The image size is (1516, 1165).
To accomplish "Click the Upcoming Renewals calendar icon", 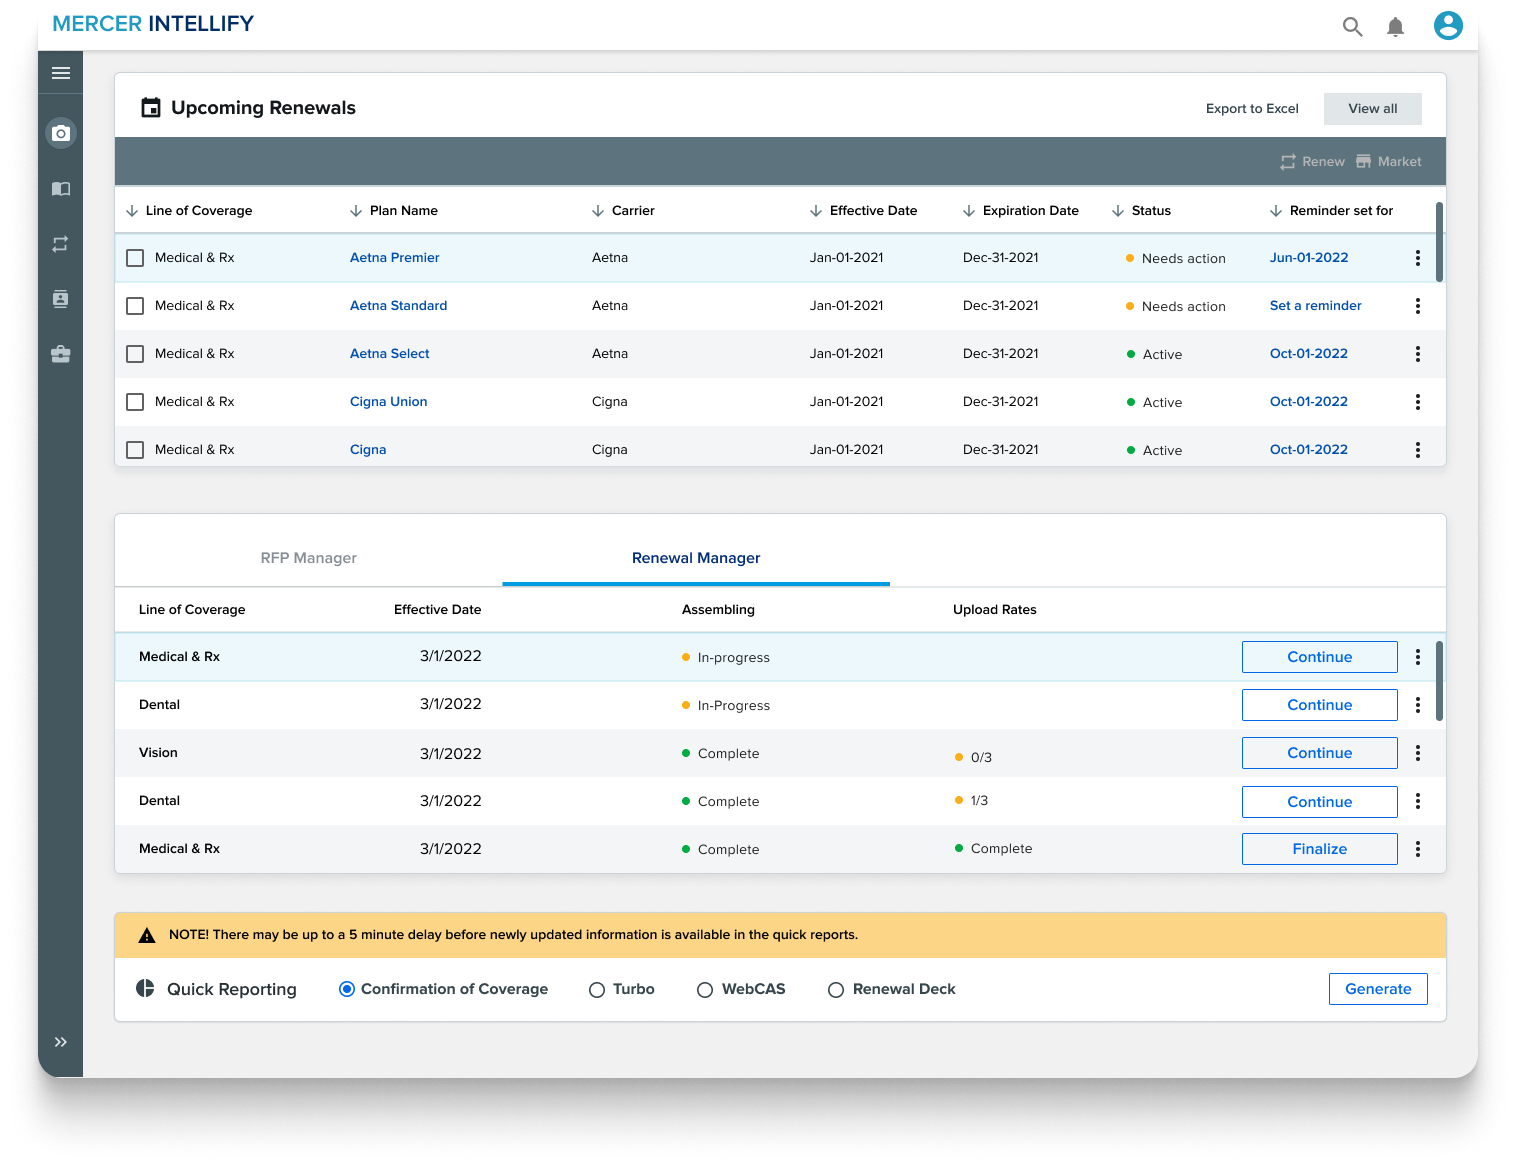I will pyautogui.click(x=151, y=108).
